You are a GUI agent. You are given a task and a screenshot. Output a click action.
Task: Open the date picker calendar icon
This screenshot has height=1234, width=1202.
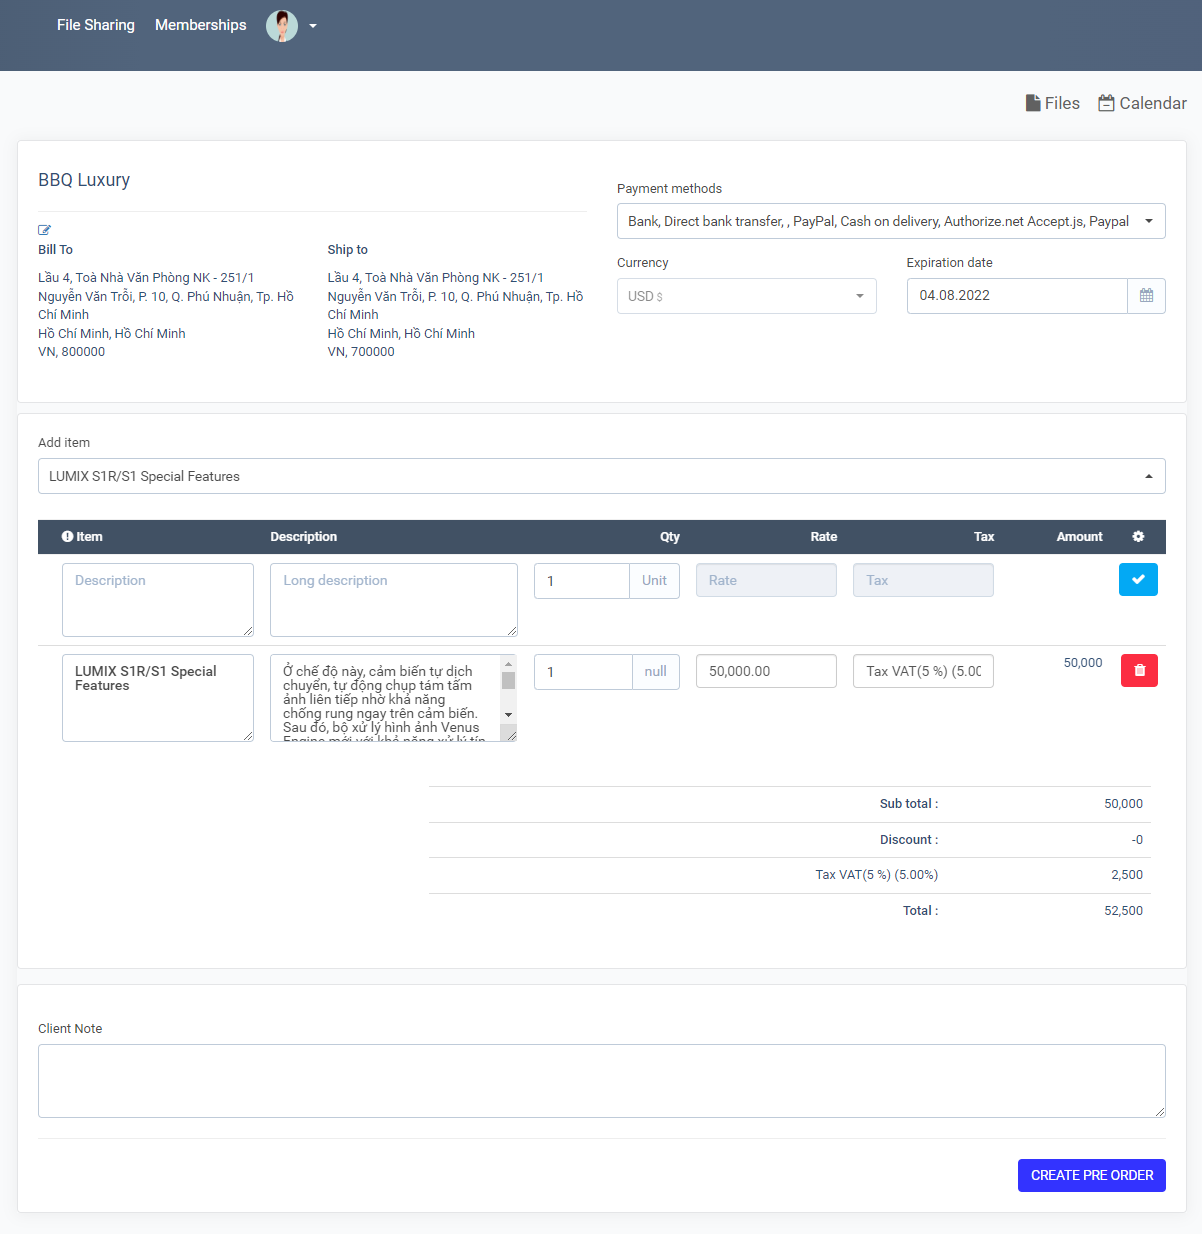point(1146,295)
